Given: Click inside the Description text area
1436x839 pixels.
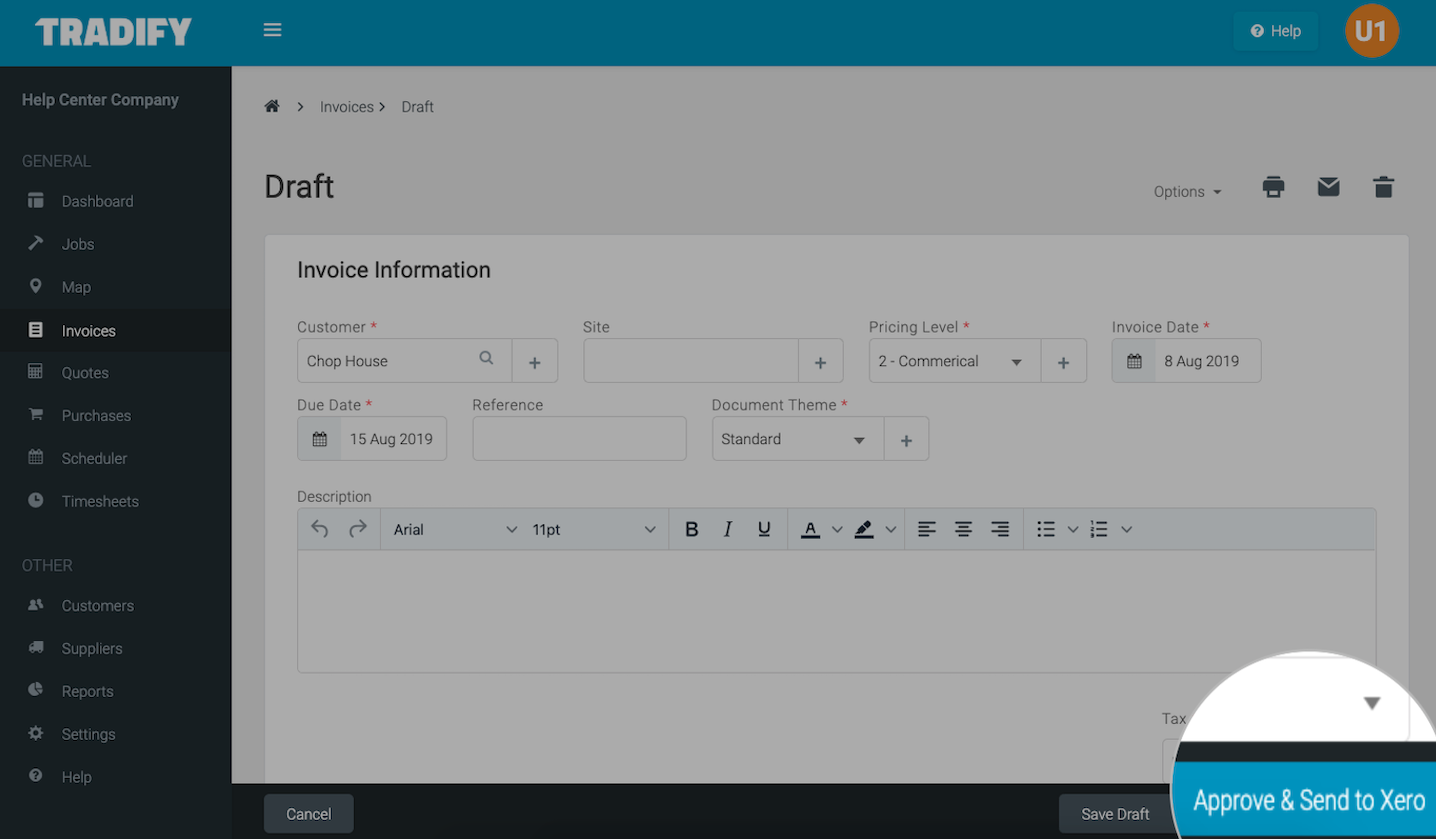Looking at the screenshot, I should click(x=836, y=611).
